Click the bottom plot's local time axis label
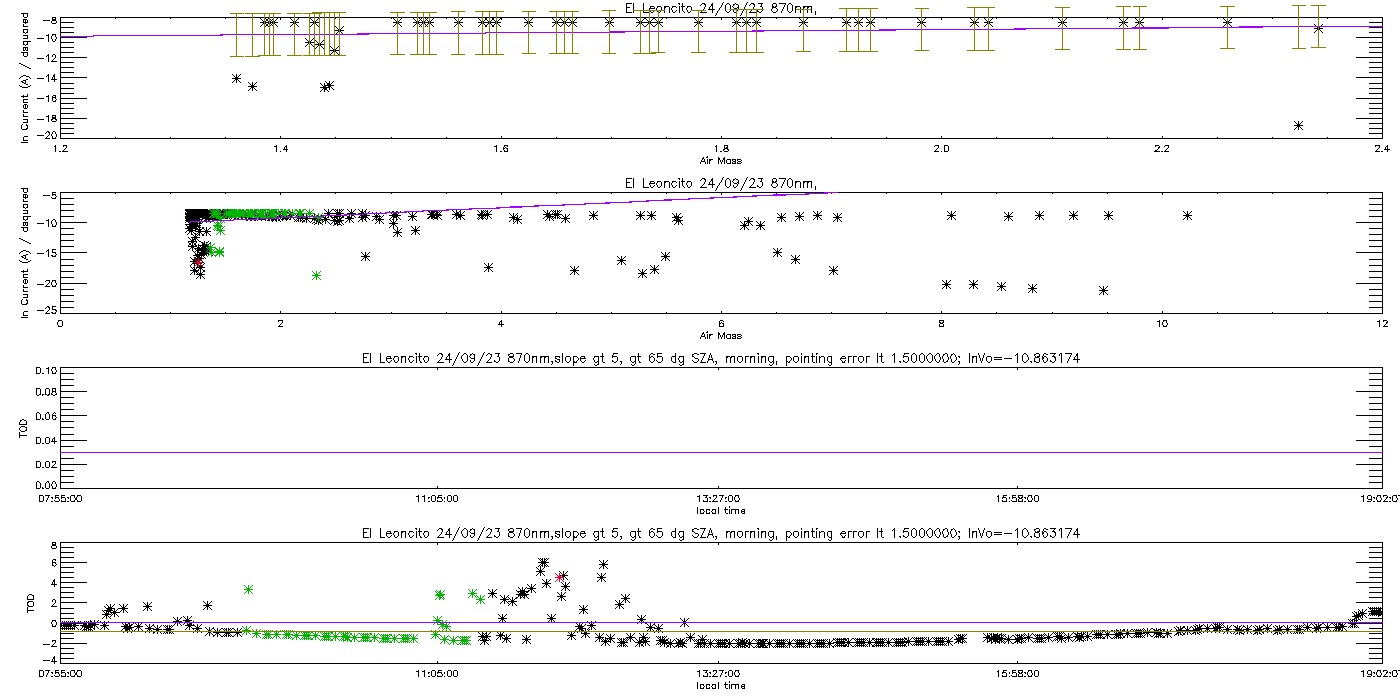This screenshot has width=1400, height=700. [720, 686]
